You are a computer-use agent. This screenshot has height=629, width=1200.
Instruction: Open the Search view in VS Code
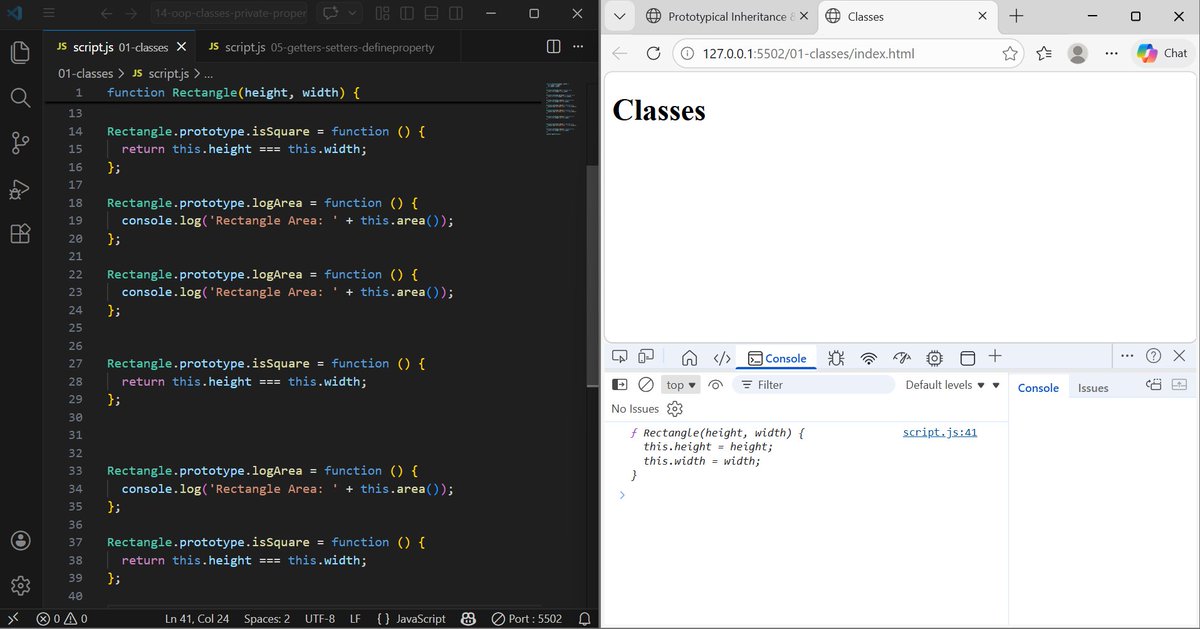click(20, 98)
